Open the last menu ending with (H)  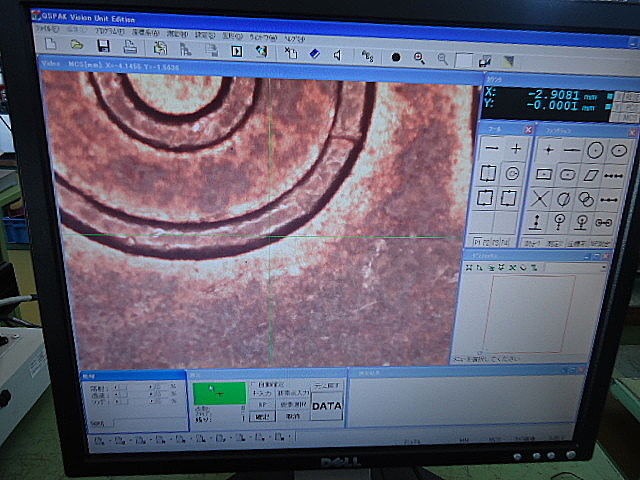point(294,39)
